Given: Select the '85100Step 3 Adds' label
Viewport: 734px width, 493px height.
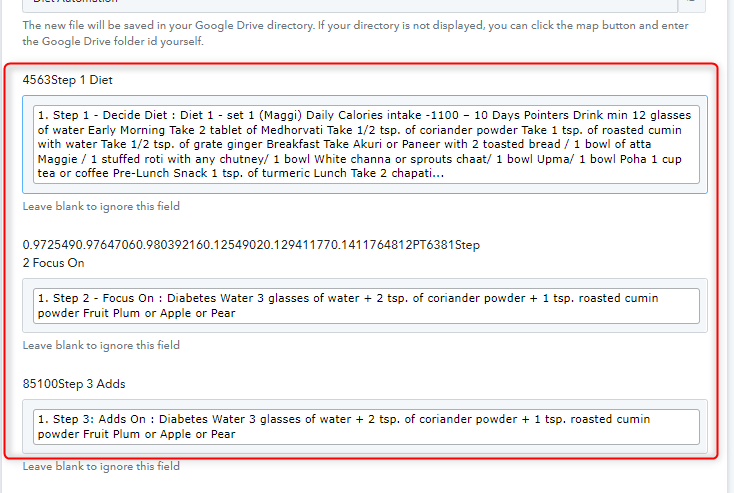Looking at the screenshot, I should tap(74, 384).
